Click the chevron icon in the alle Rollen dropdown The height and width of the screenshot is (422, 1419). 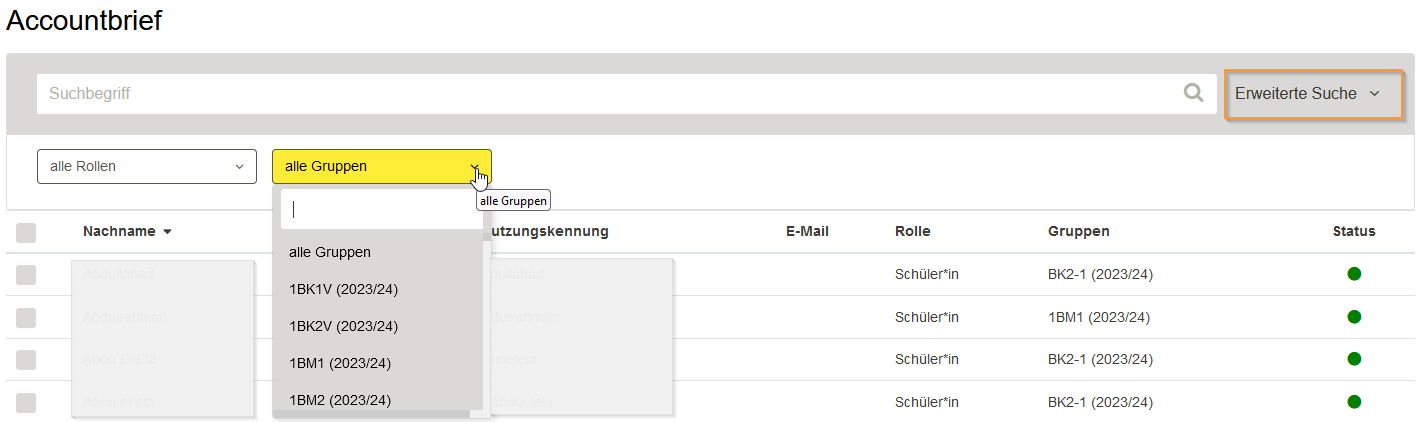coord(239,167)
